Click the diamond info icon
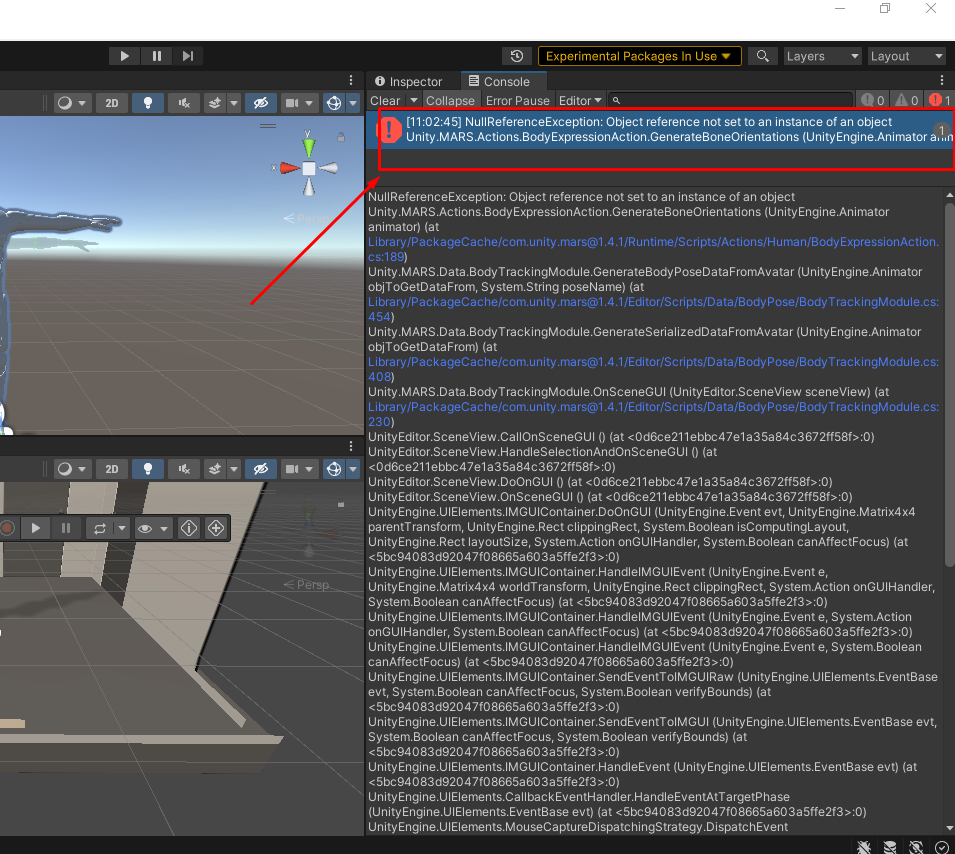This screenshot has width=955, height=854. [x=189, y=528]
